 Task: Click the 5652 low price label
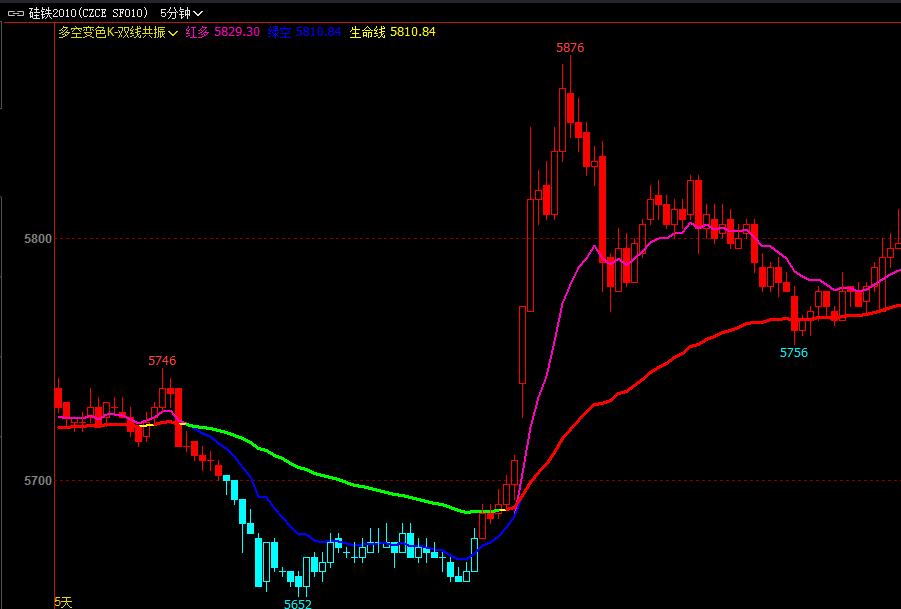298,604
